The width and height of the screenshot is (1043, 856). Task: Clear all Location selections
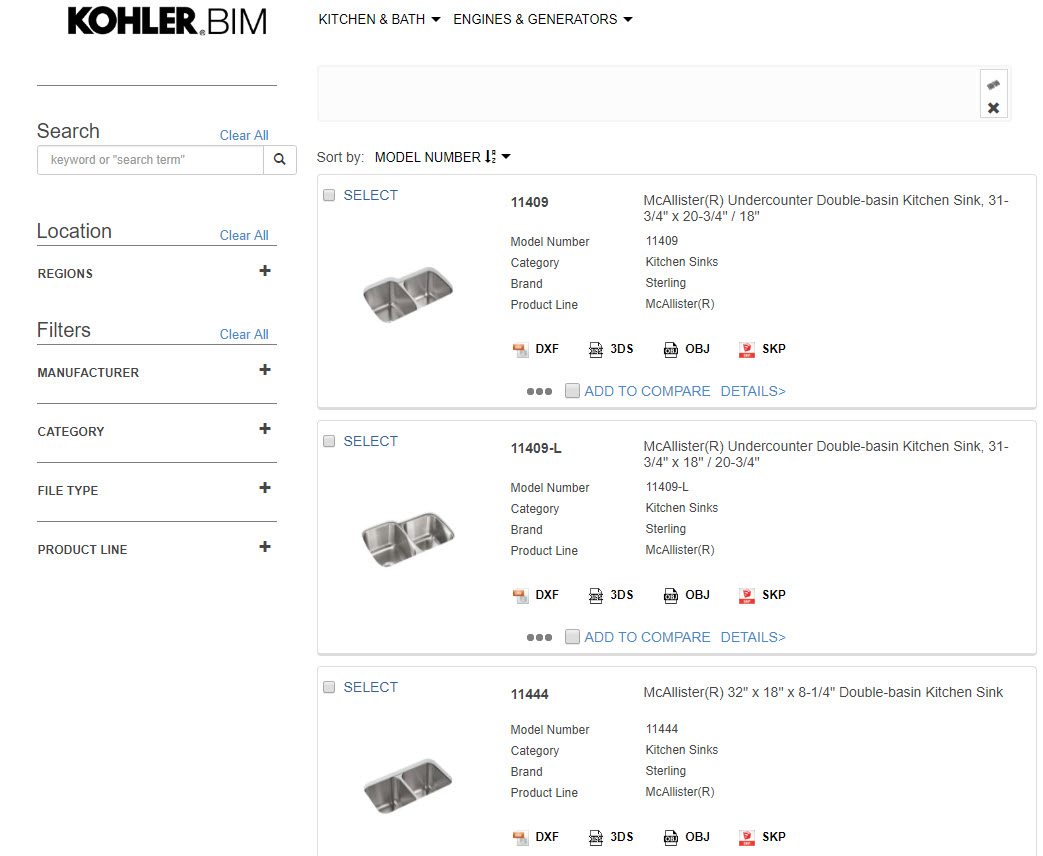(x=244, y=235)
